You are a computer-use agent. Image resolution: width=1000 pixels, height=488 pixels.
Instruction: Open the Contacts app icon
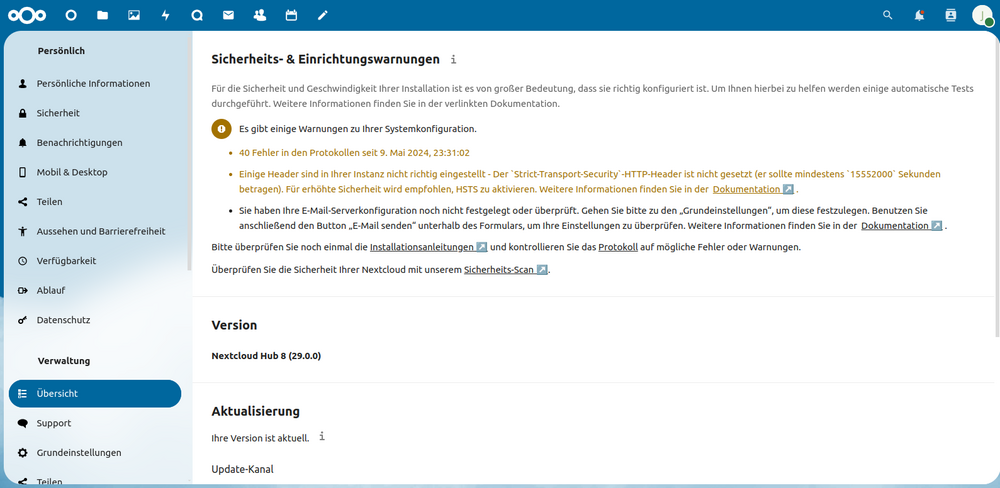pos(260,15)
